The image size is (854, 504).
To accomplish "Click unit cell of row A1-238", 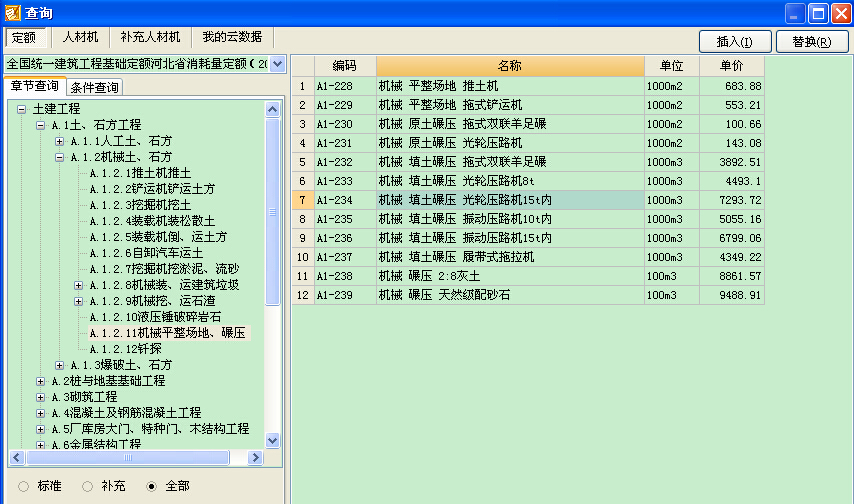I will click(x=672, y=276).
